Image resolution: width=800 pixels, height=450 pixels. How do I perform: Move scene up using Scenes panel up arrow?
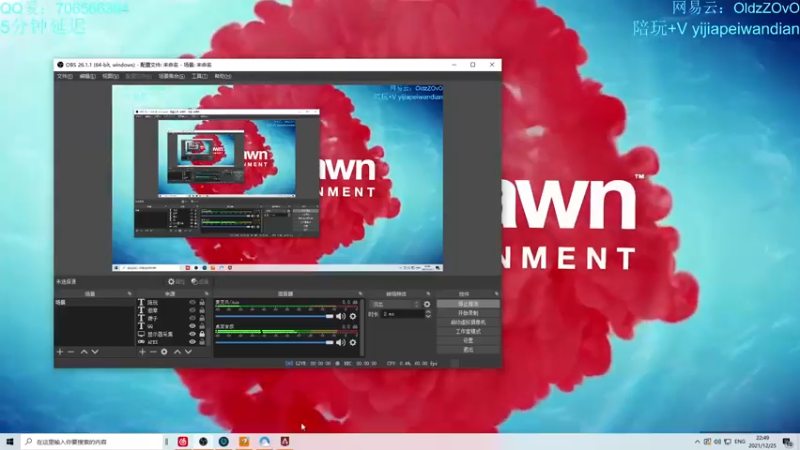pos(84,352)
